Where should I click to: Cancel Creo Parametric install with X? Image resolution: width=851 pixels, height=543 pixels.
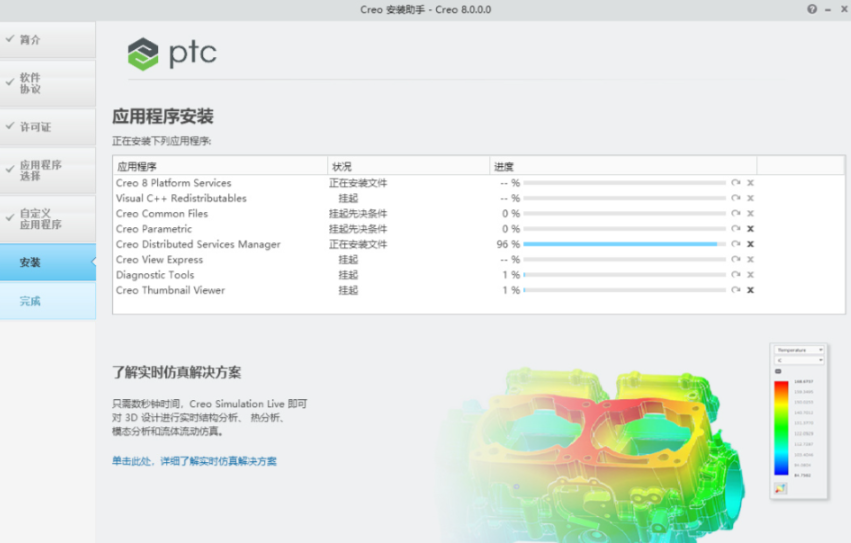pyautogui.click(x=750, y=229)
